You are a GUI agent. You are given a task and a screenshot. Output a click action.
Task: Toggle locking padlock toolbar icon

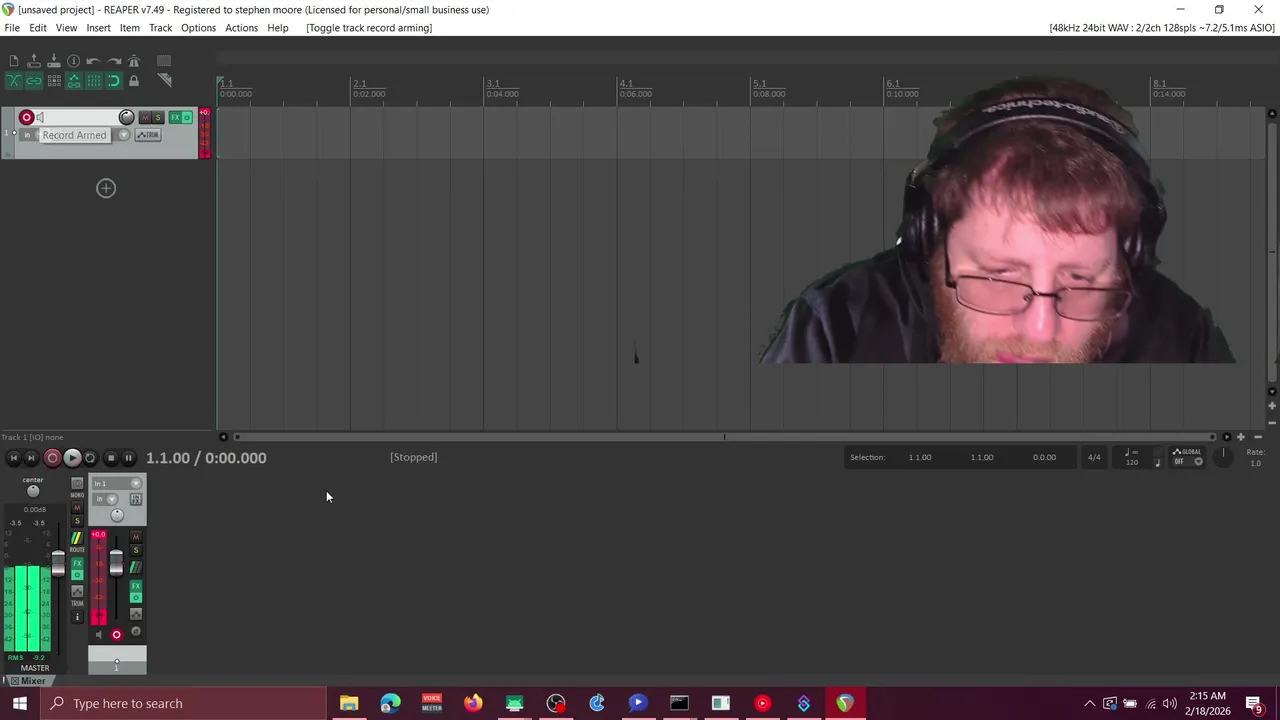coord(134,81)
